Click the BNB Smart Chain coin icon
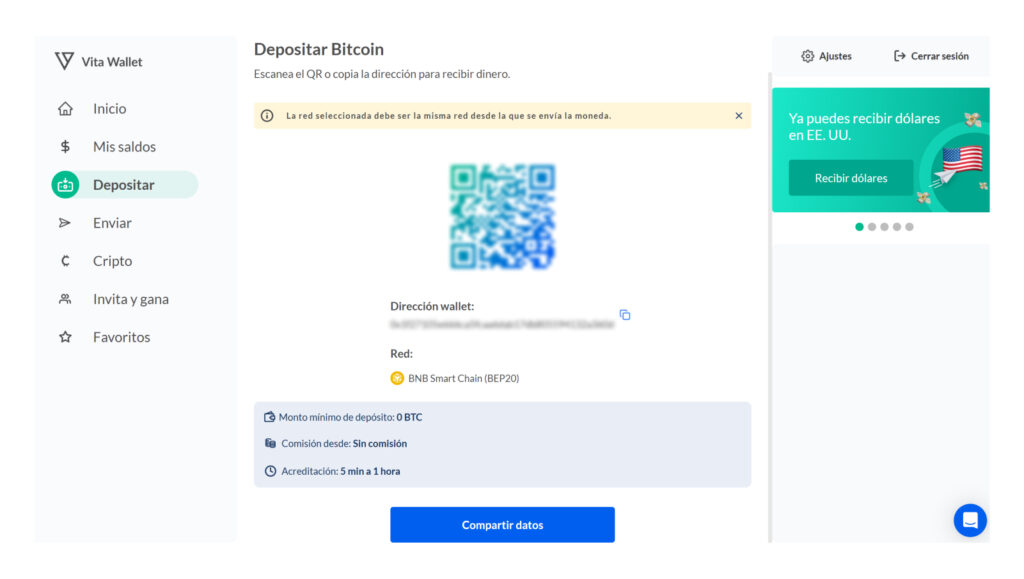This screenshot has width=1024, height=579. (397, 379)
